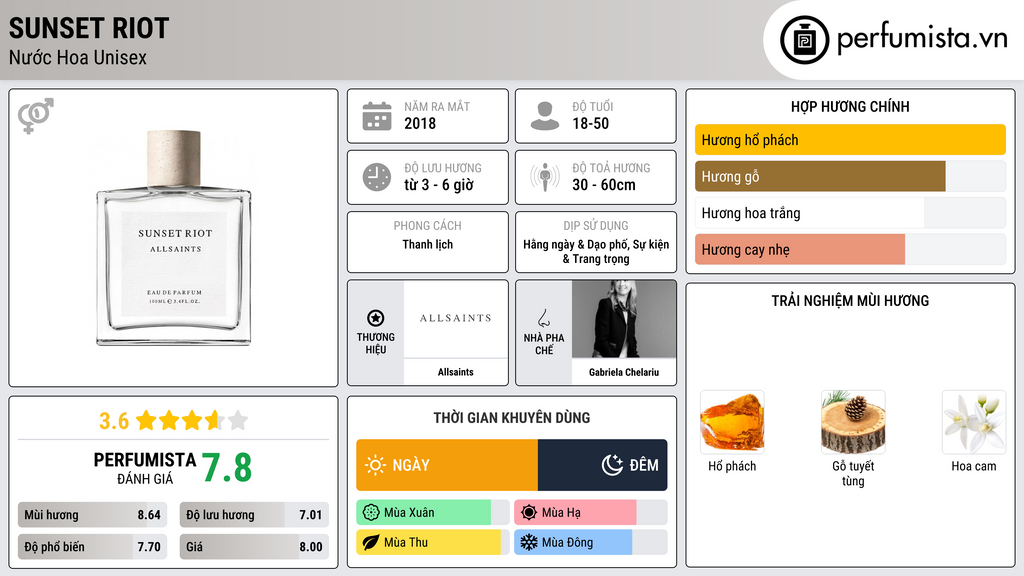Click the Thanh lịch style value
Screen dimensions: 1024x576
tap(427, 244)
